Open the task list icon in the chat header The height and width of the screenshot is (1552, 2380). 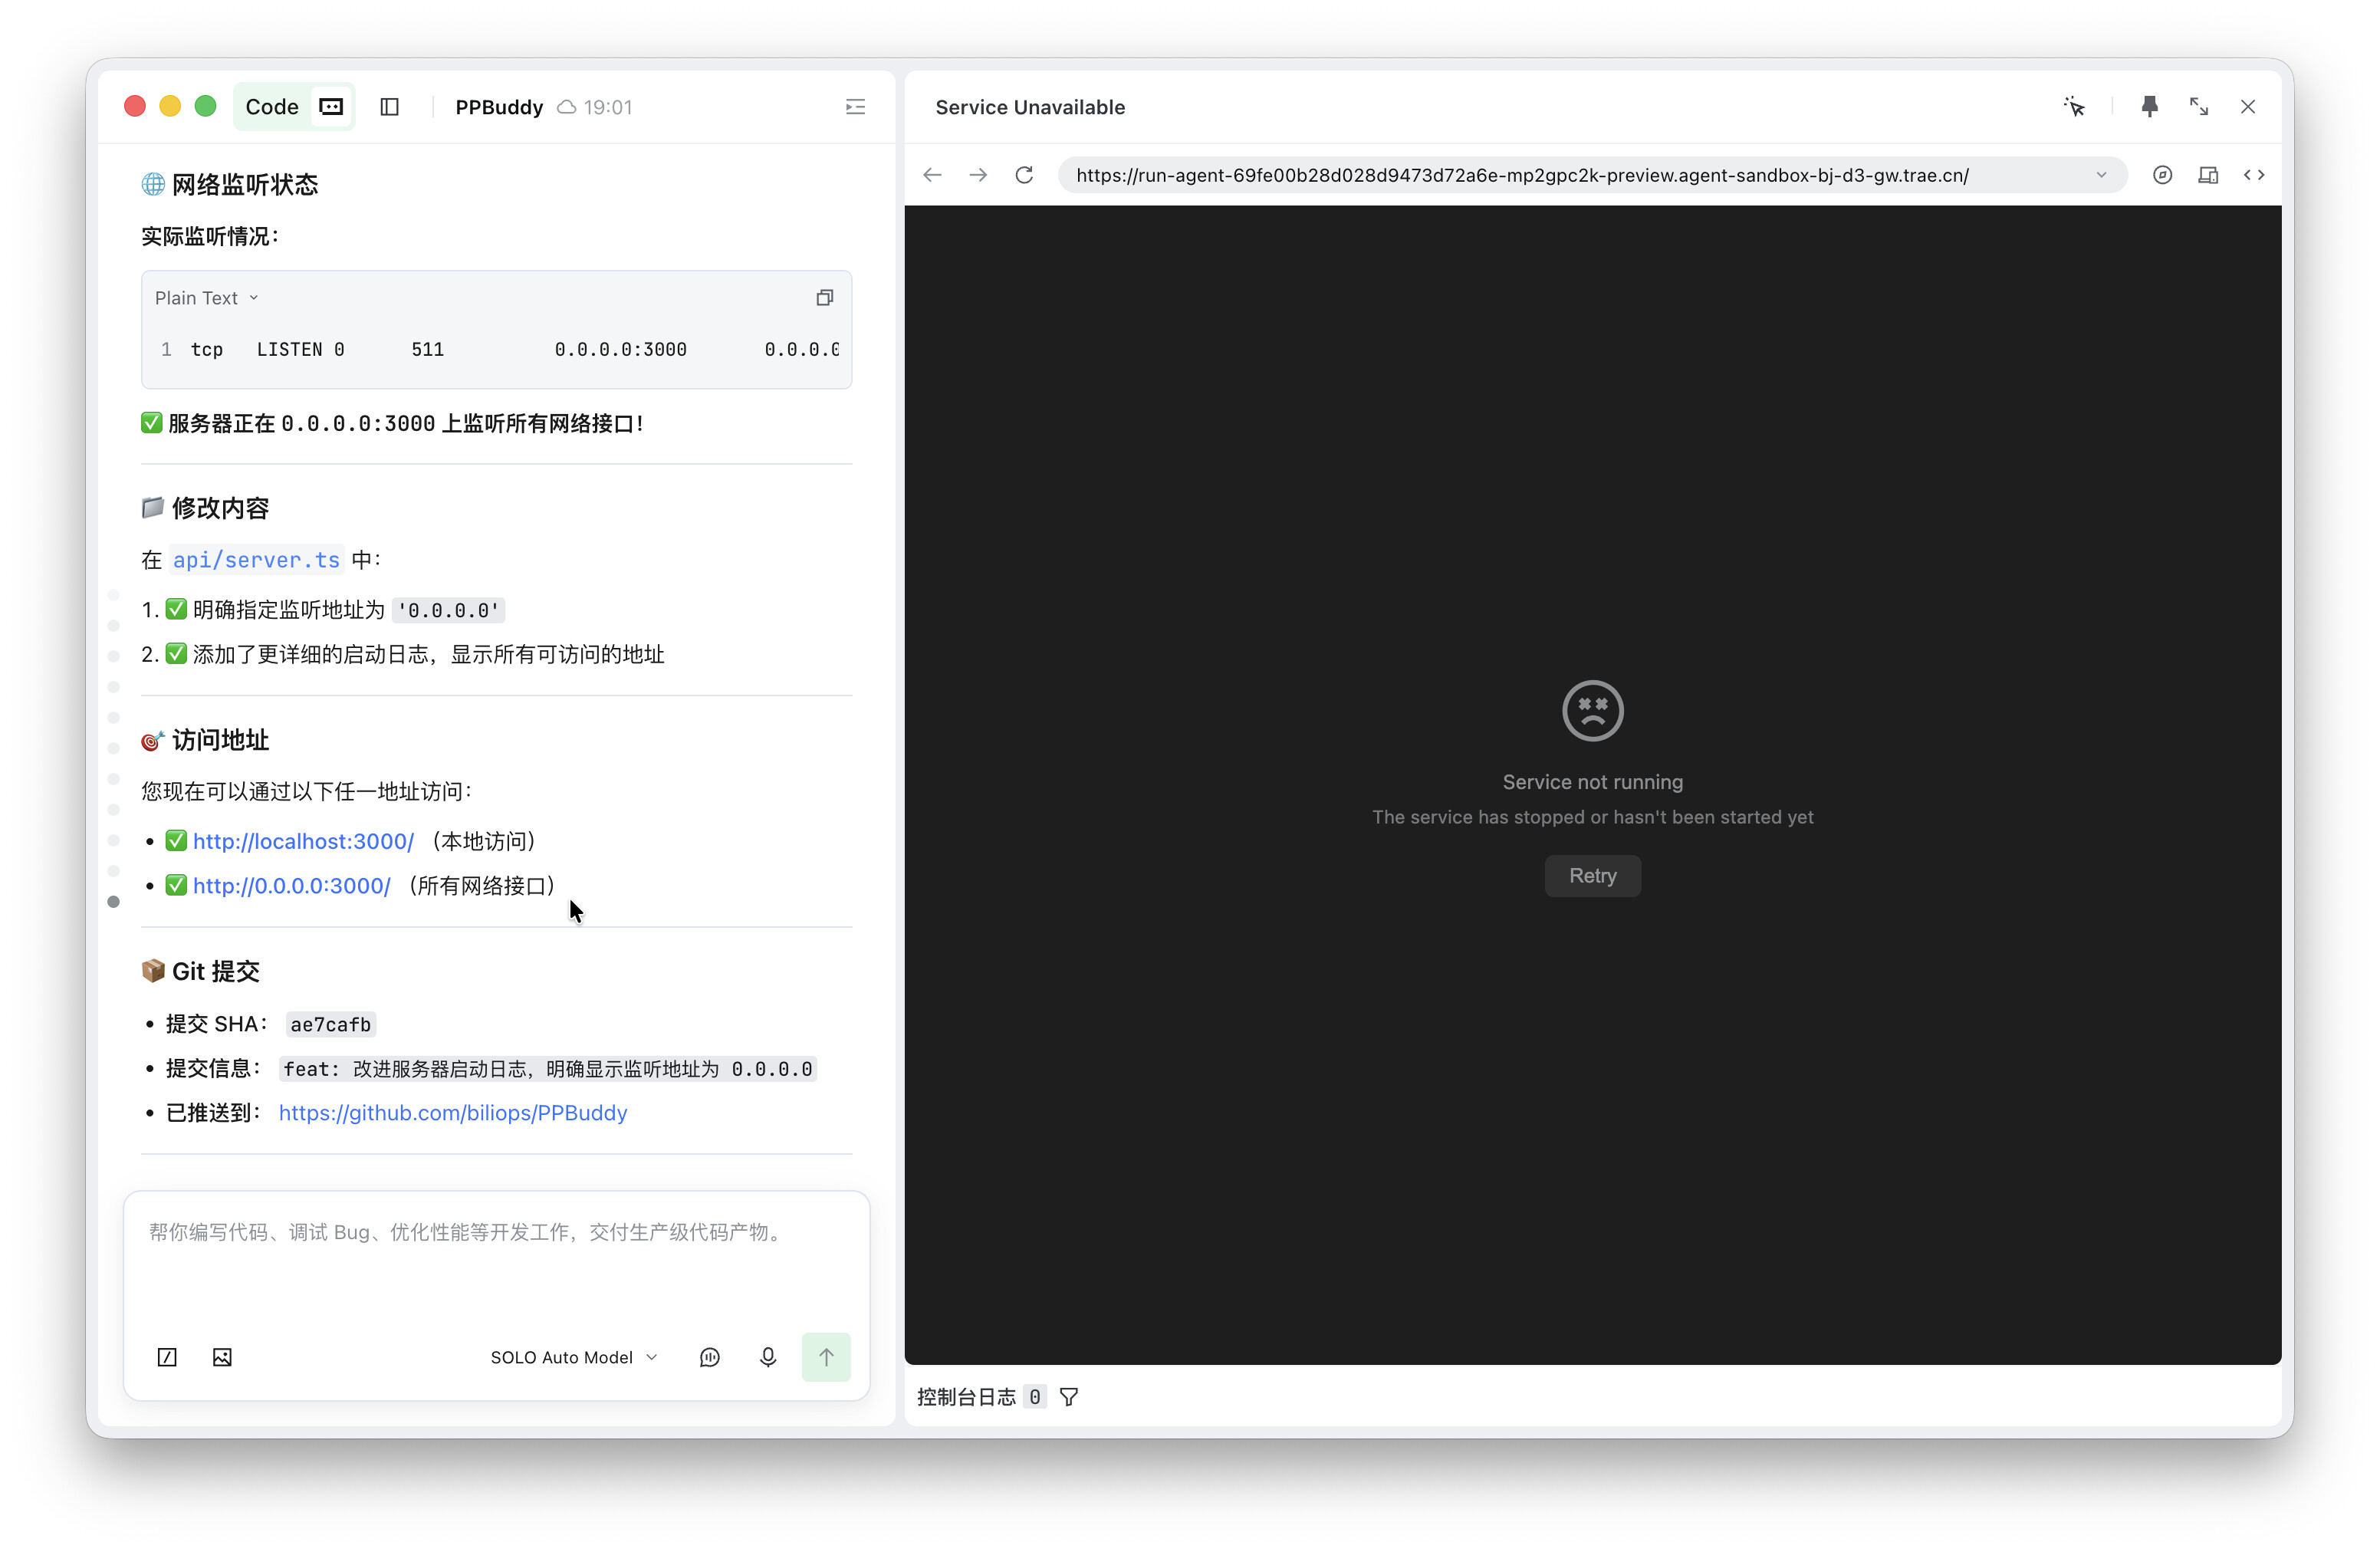(855, 107)
